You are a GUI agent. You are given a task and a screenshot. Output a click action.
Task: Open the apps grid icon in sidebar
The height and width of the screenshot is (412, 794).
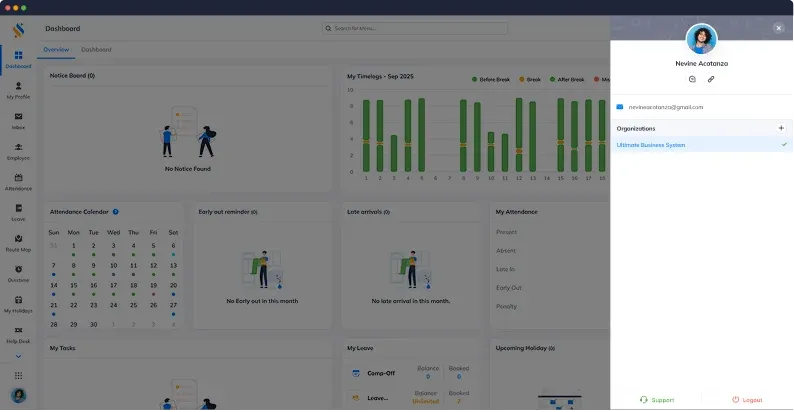pos(18,376)
